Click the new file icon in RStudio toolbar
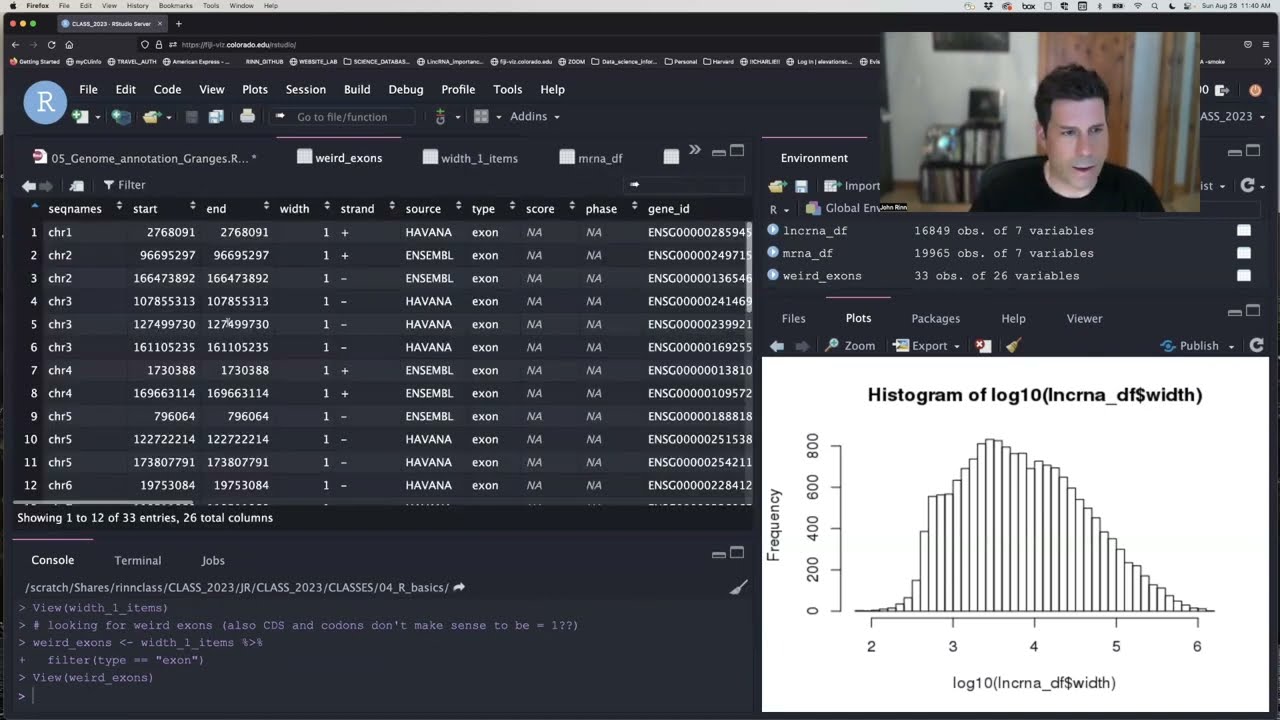This screenshot has width=1280, height=720. (x=79, y=117)
